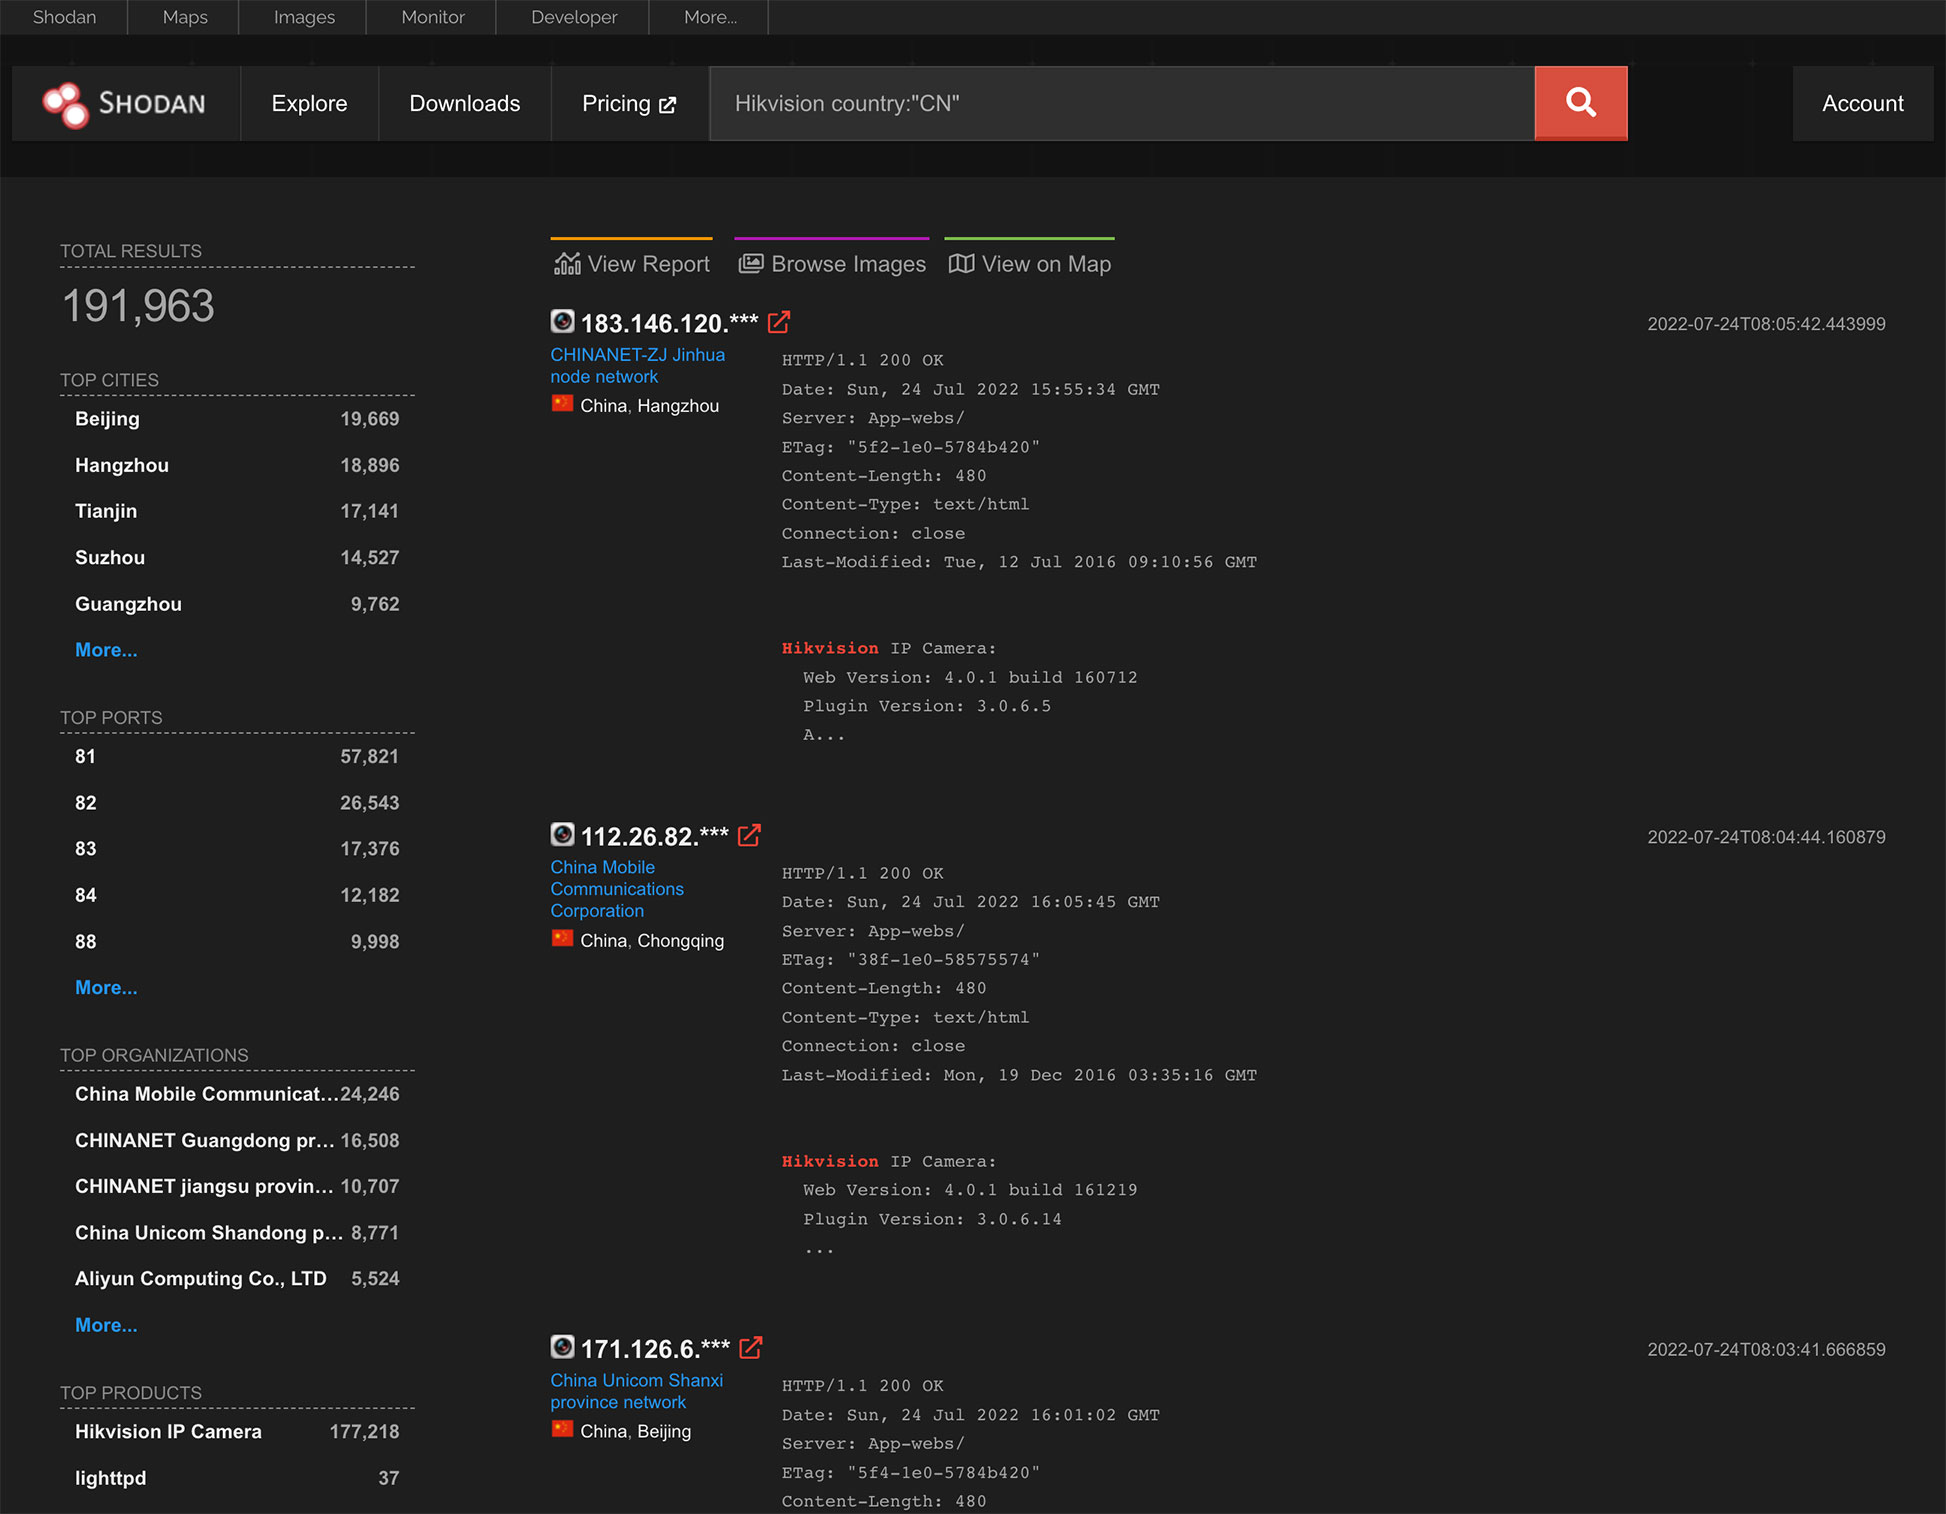Expand More... under Top Ports

coord(106,987)
